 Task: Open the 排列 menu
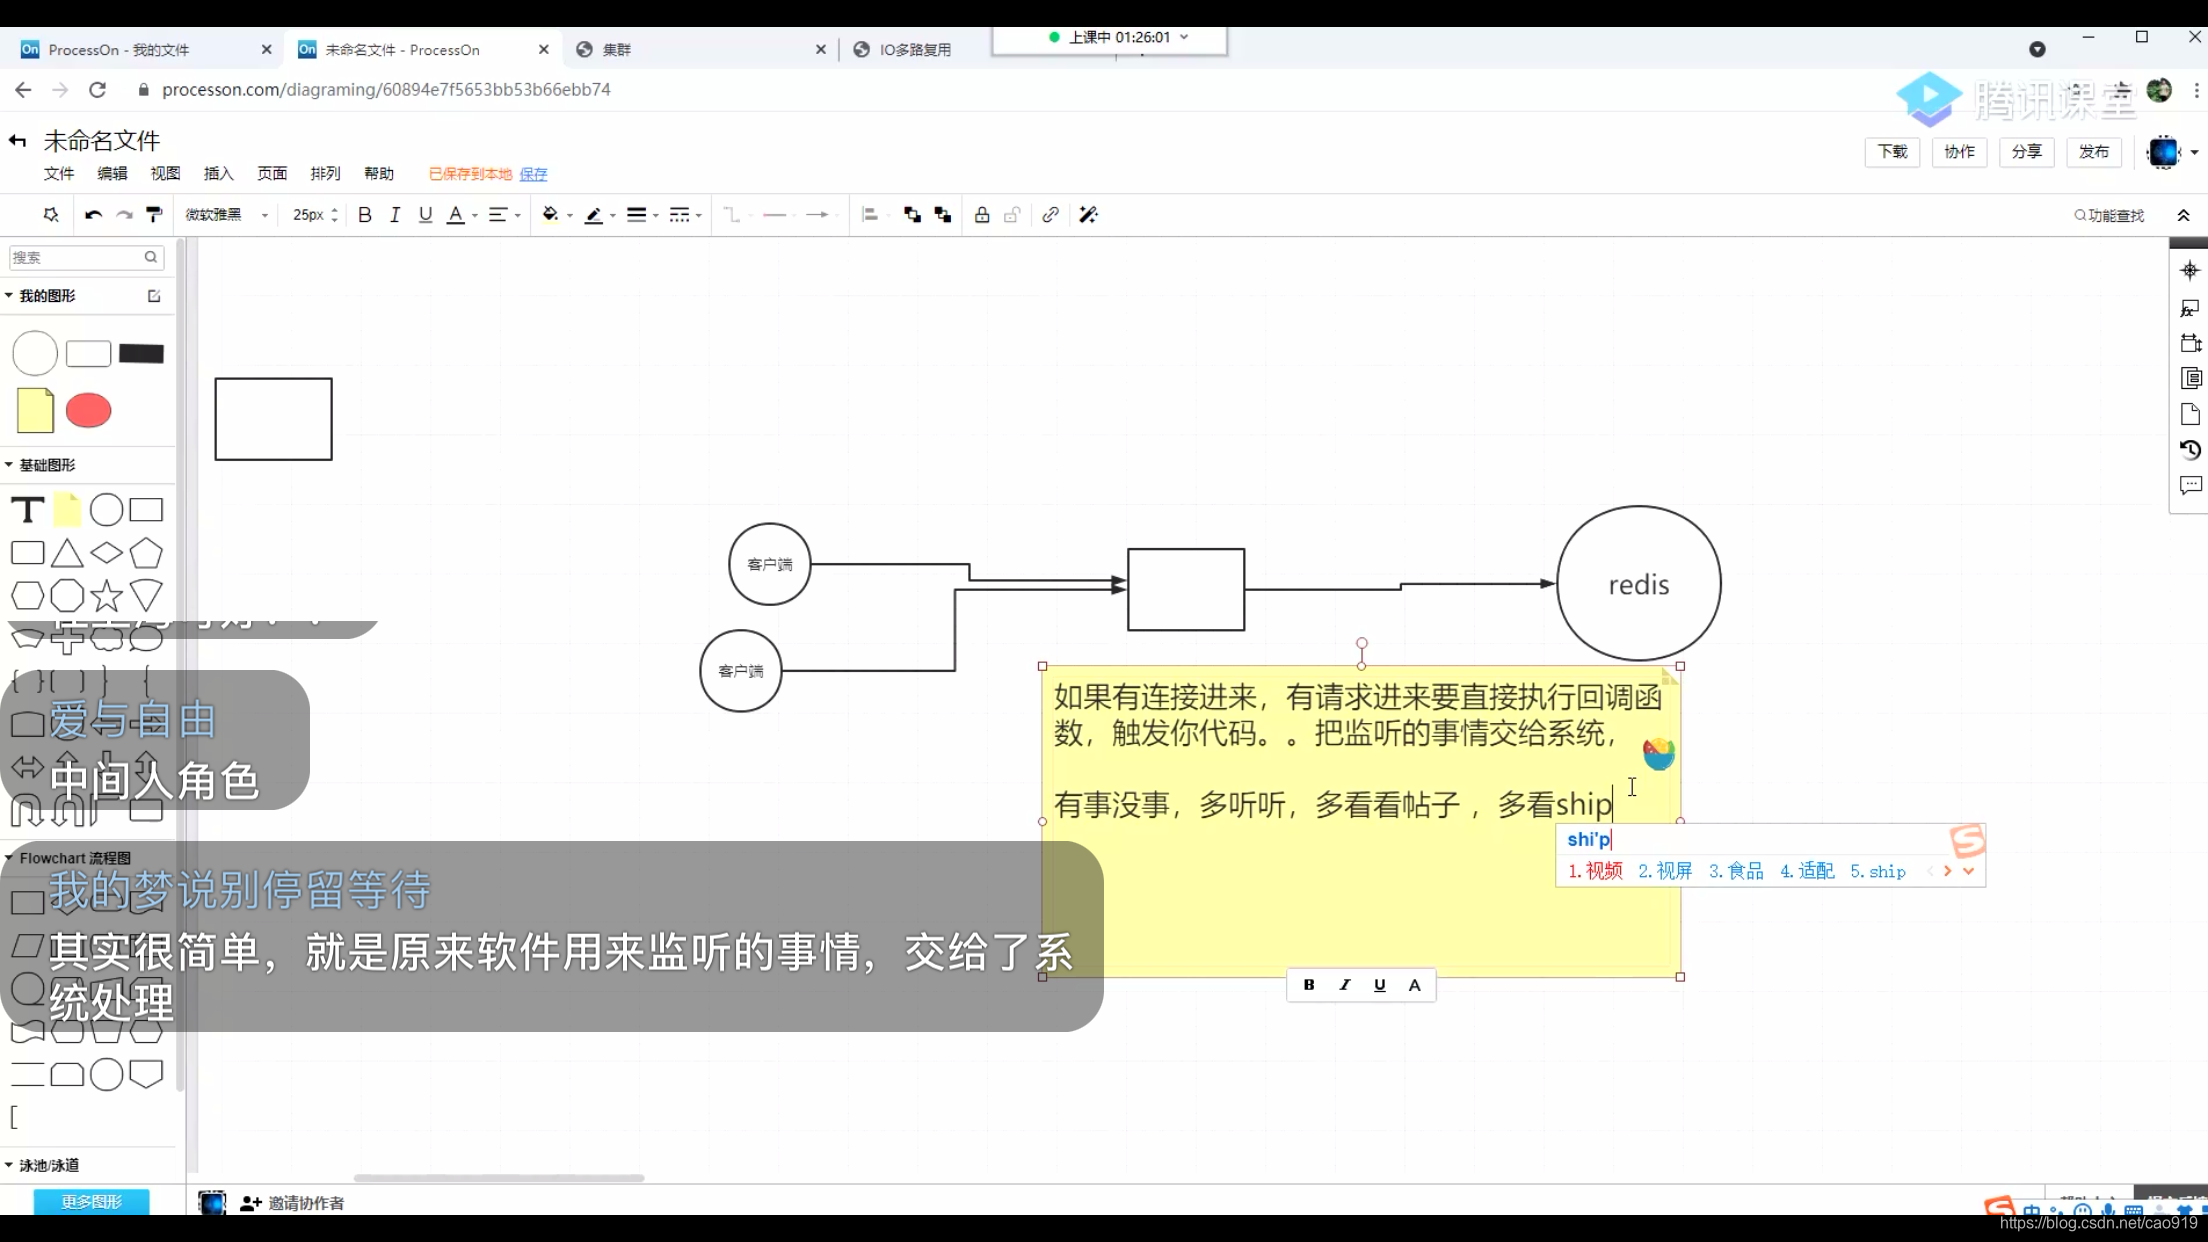324,172
